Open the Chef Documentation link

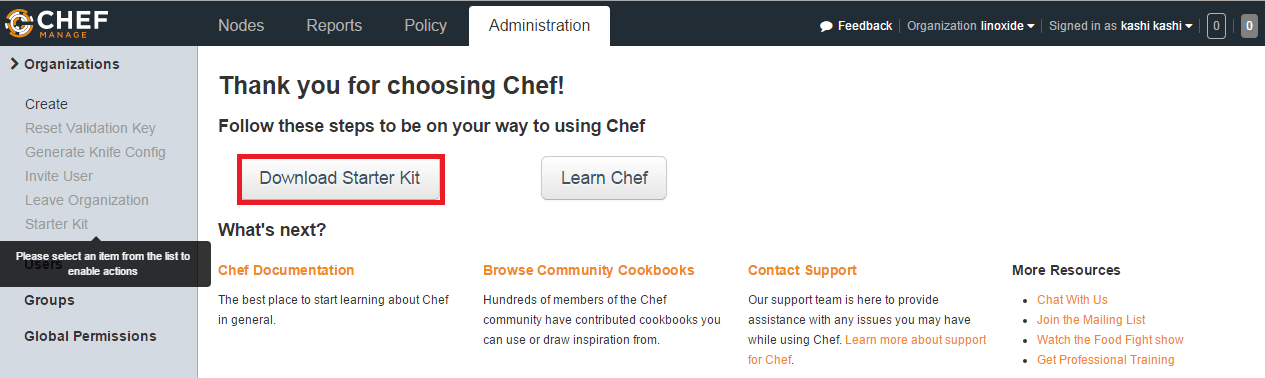286,270
